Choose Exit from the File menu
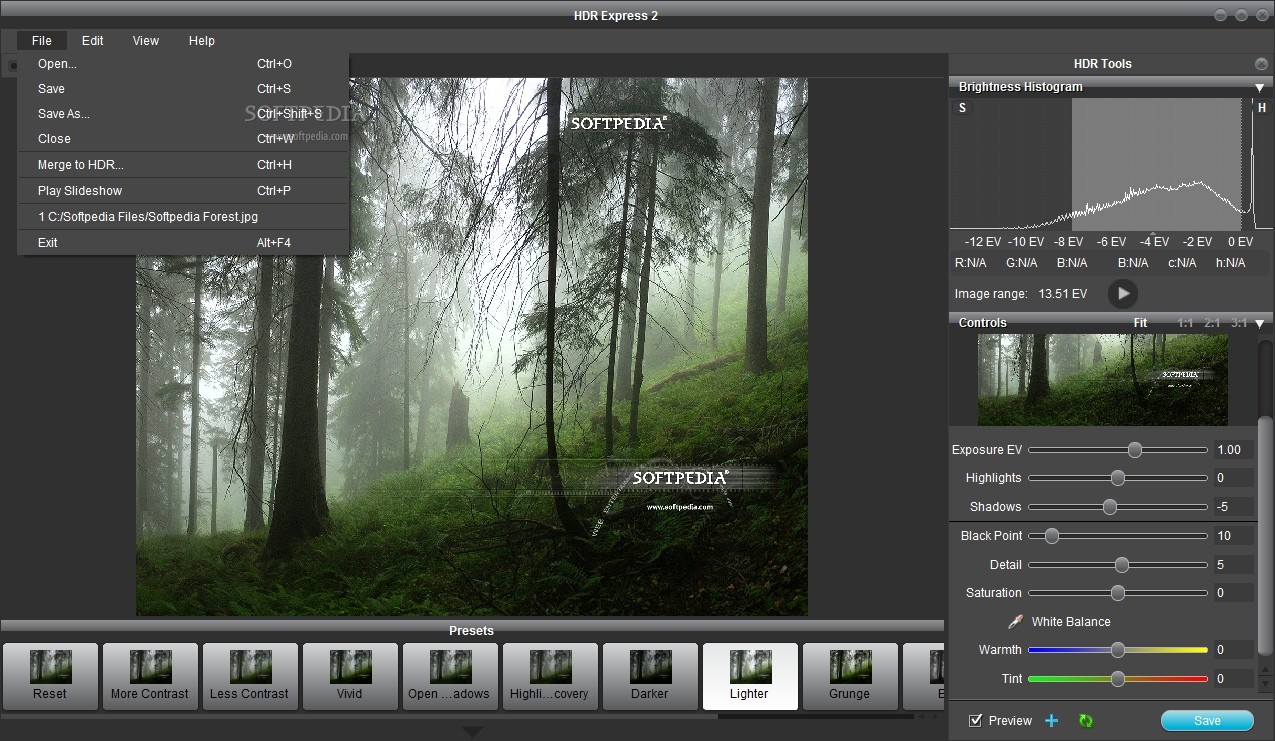 [x=183, y=243]
